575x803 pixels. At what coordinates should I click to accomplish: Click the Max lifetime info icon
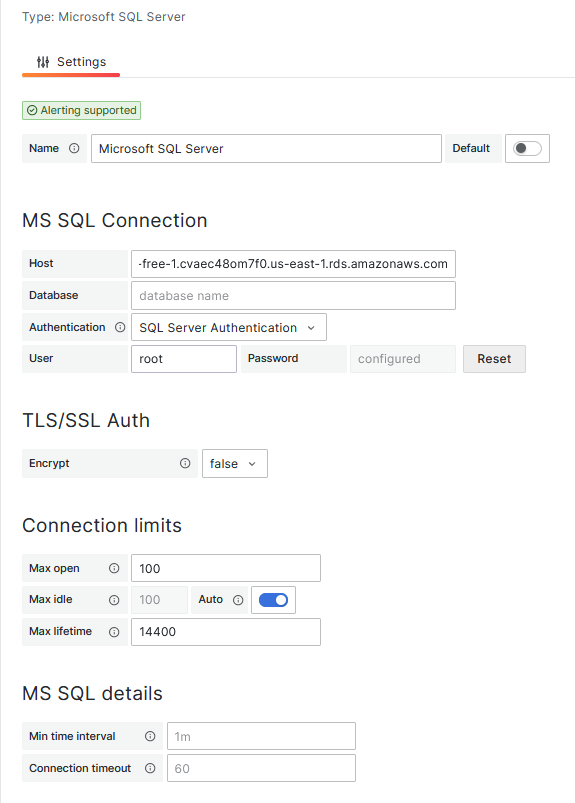click(114, 632)
